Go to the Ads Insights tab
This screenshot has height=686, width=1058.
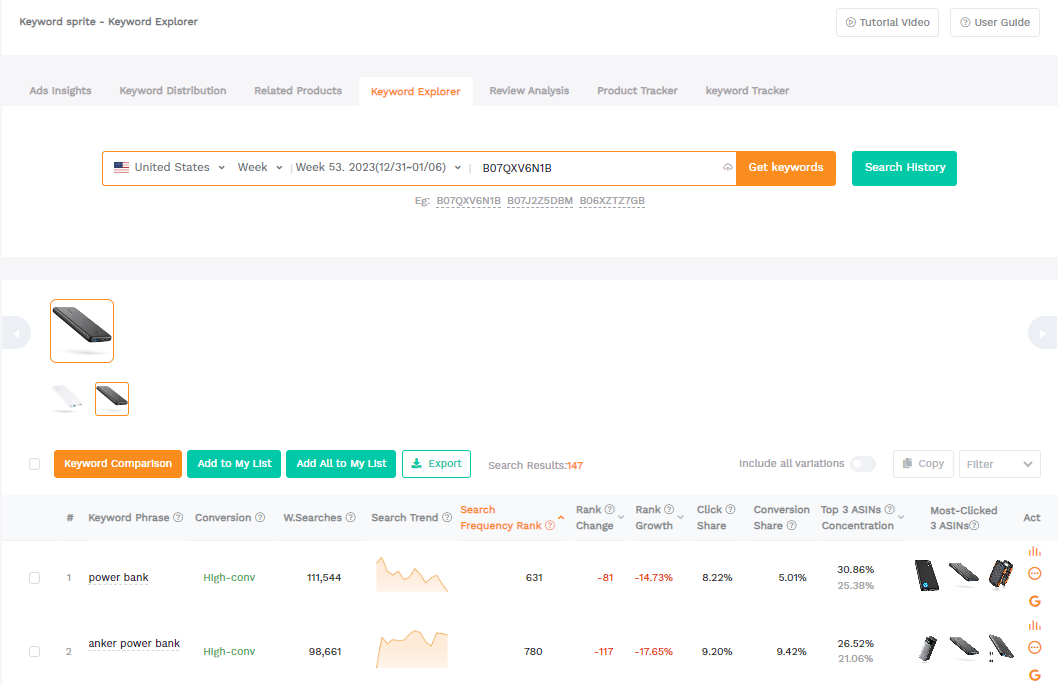pyautogui.click(x=60, y=91)
